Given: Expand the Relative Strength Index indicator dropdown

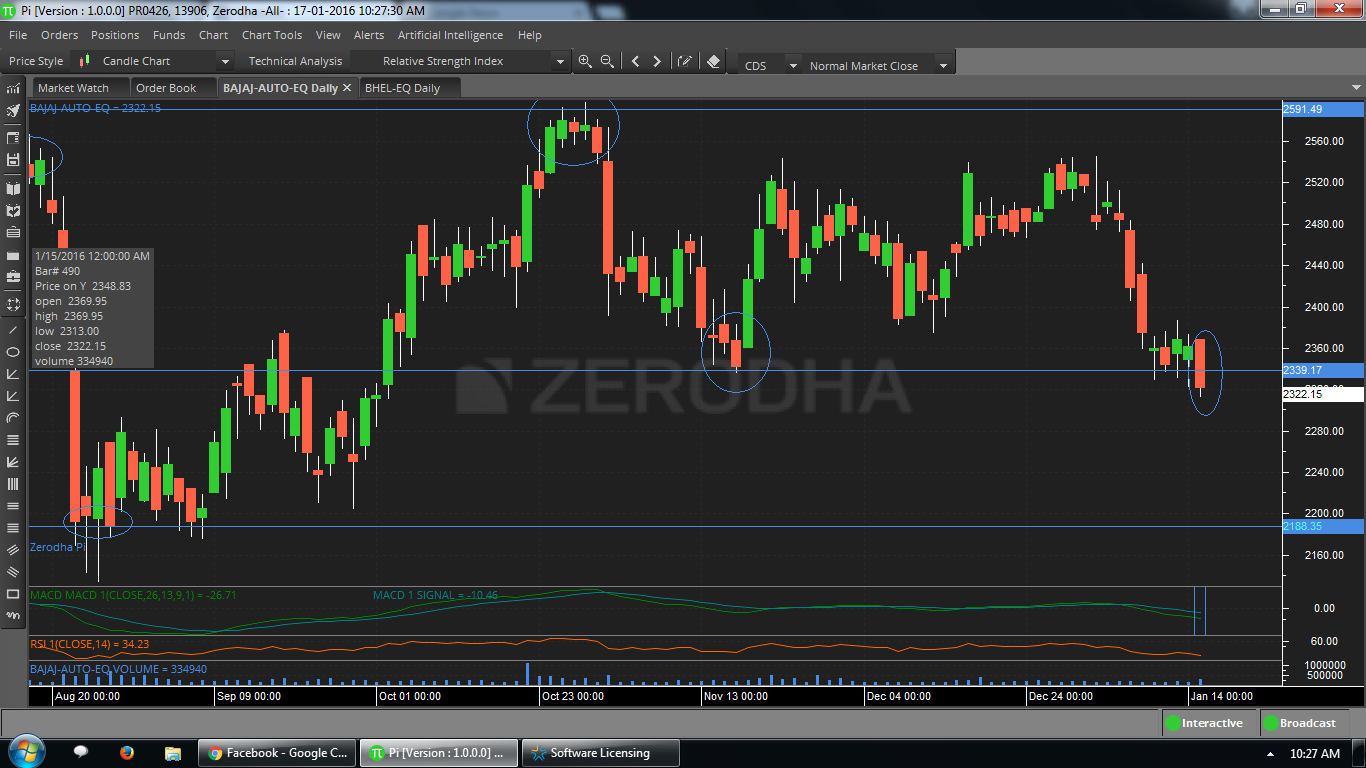Looking at the screenshot, I should 560,62.
